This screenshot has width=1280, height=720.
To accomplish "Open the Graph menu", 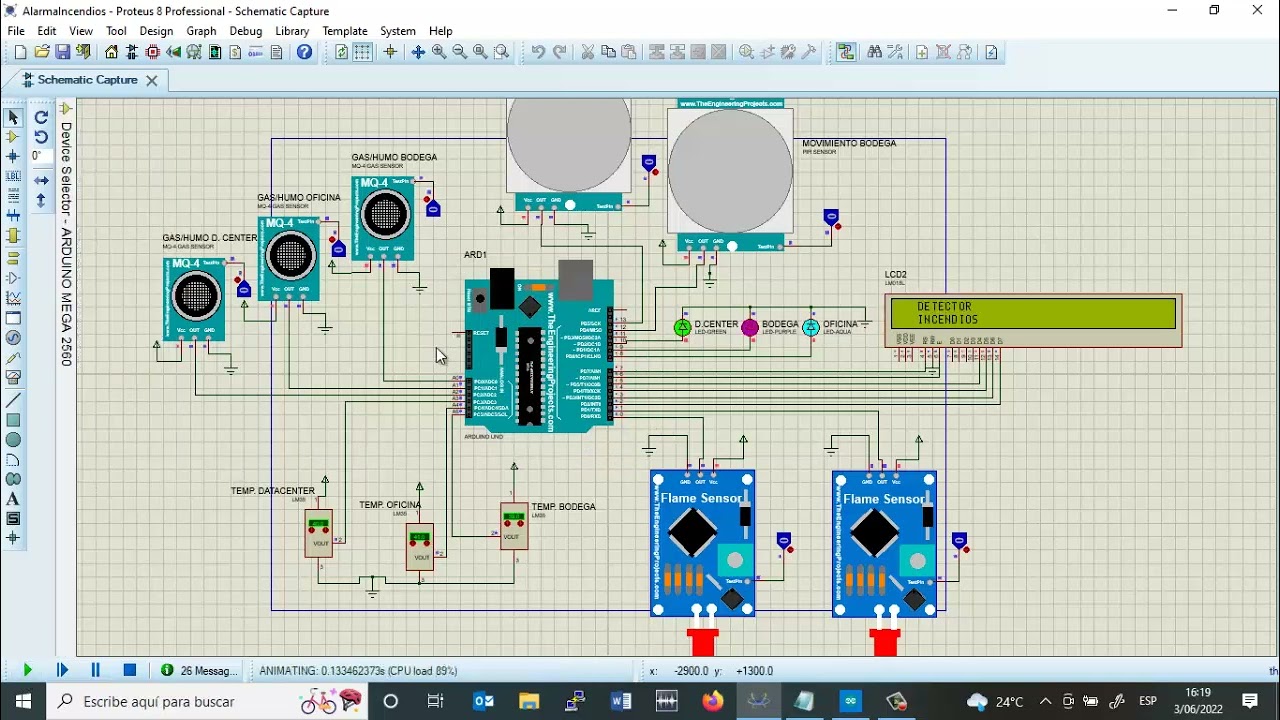I will pos(201,31).
